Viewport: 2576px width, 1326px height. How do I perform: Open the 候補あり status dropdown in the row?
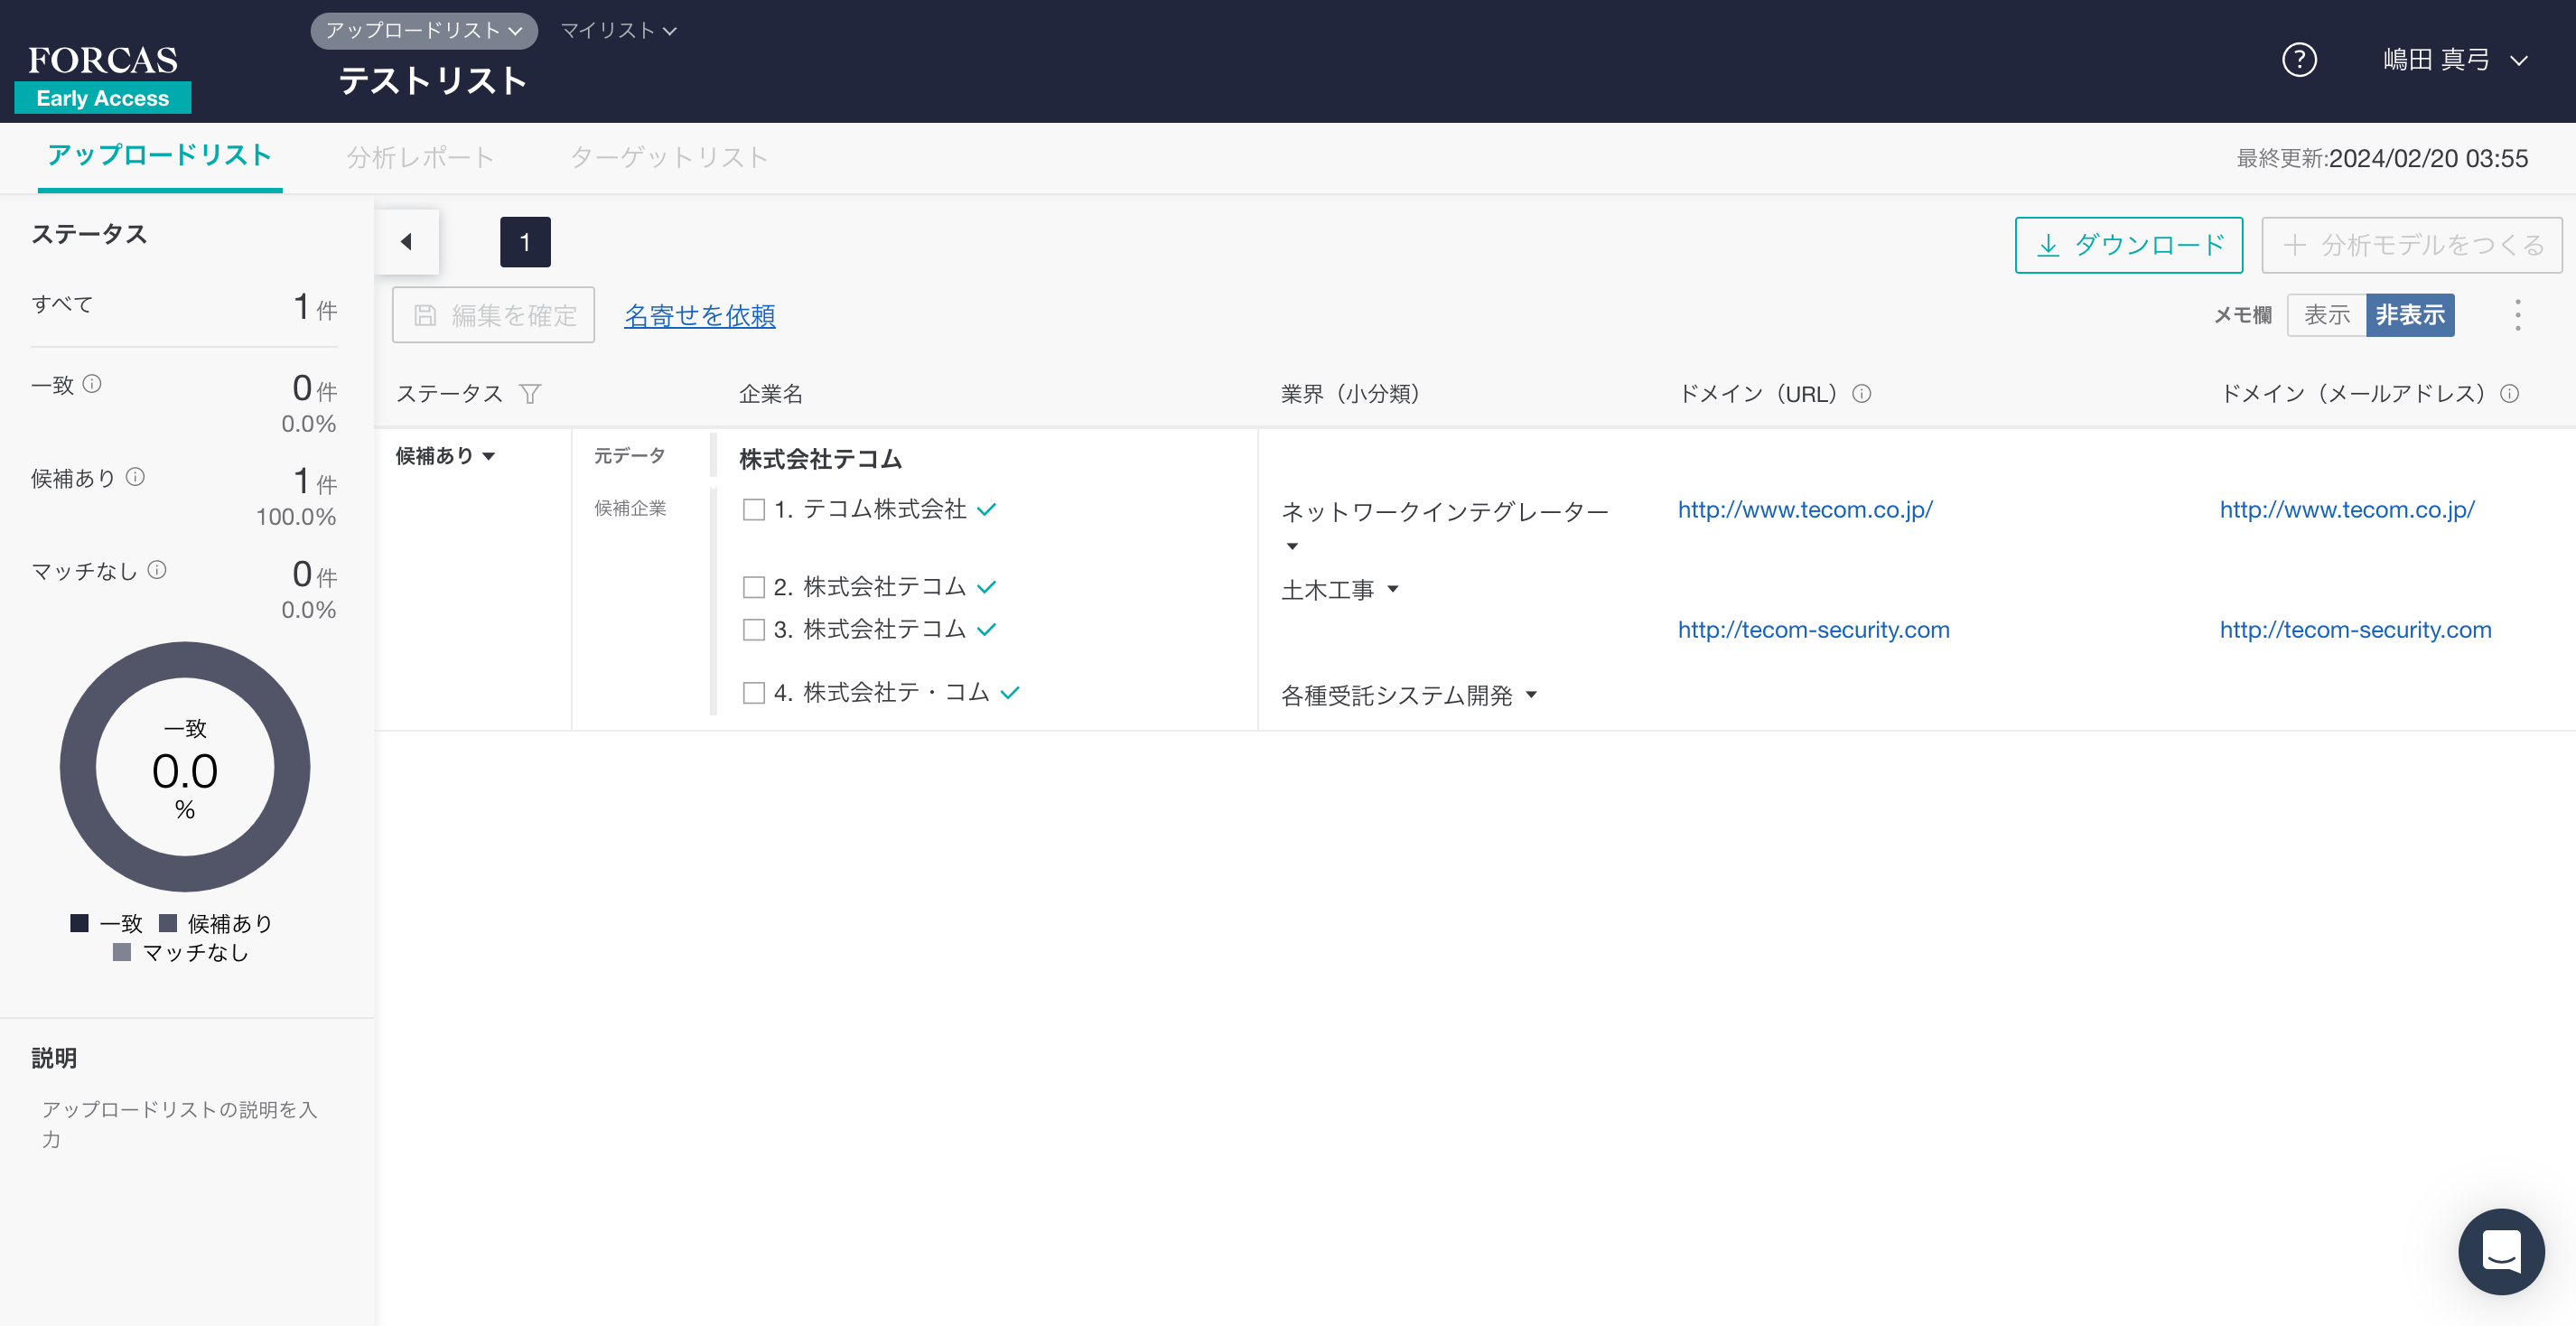point(446,456)
